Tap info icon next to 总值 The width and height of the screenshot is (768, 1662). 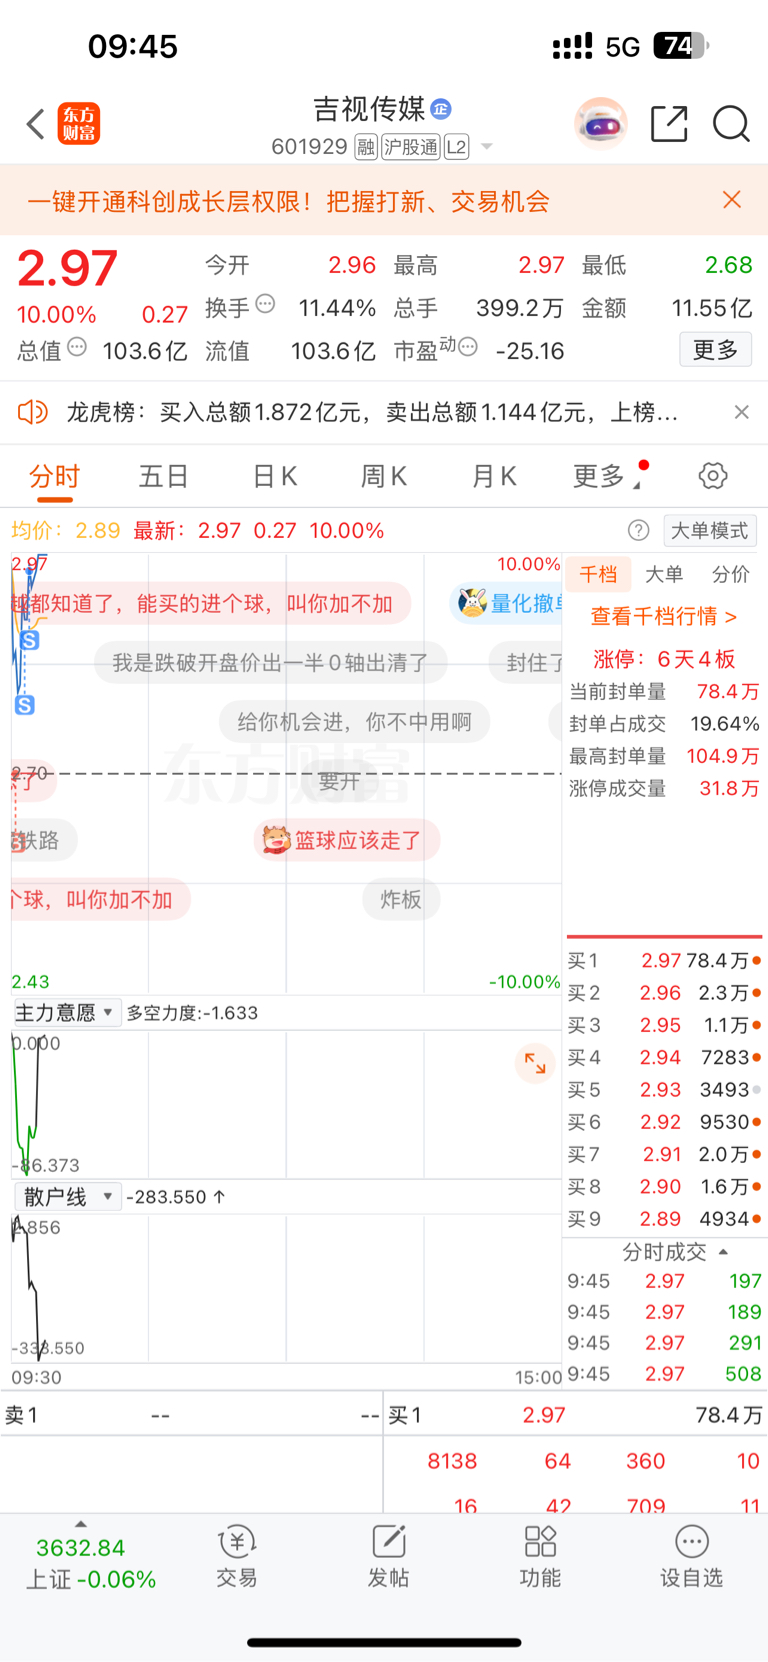click(x=77, y=347)
